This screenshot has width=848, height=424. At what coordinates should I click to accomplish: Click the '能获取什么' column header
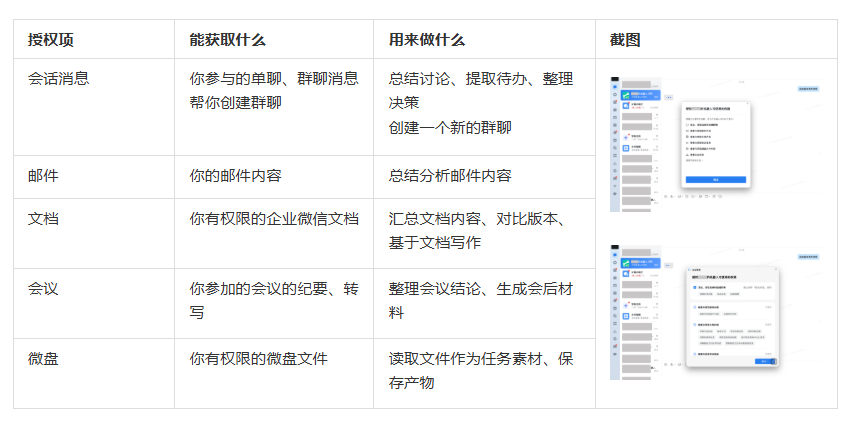(x=274, y=39)
